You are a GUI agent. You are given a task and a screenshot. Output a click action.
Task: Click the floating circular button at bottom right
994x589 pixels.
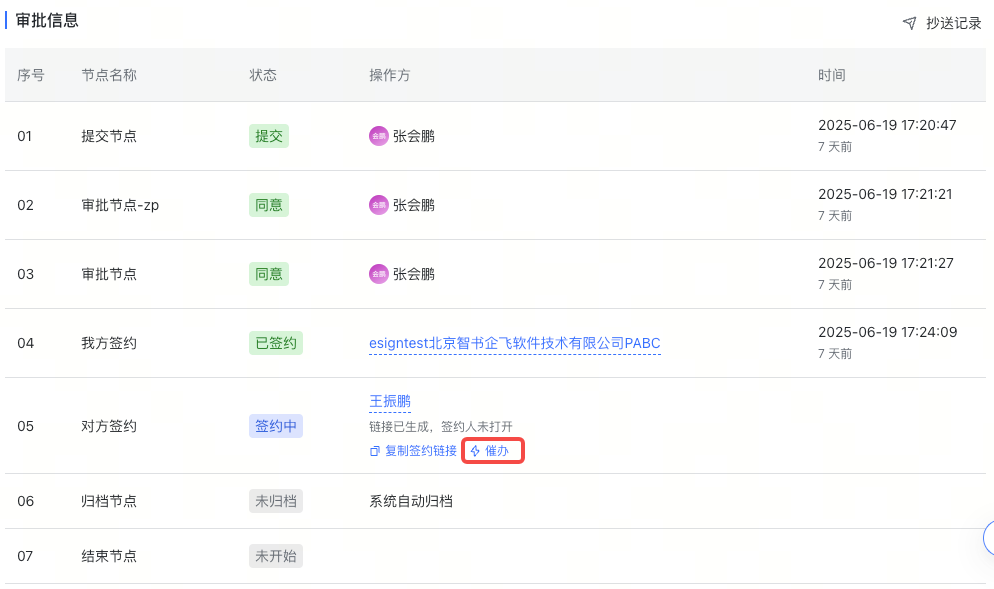click(x=988, y=538)
